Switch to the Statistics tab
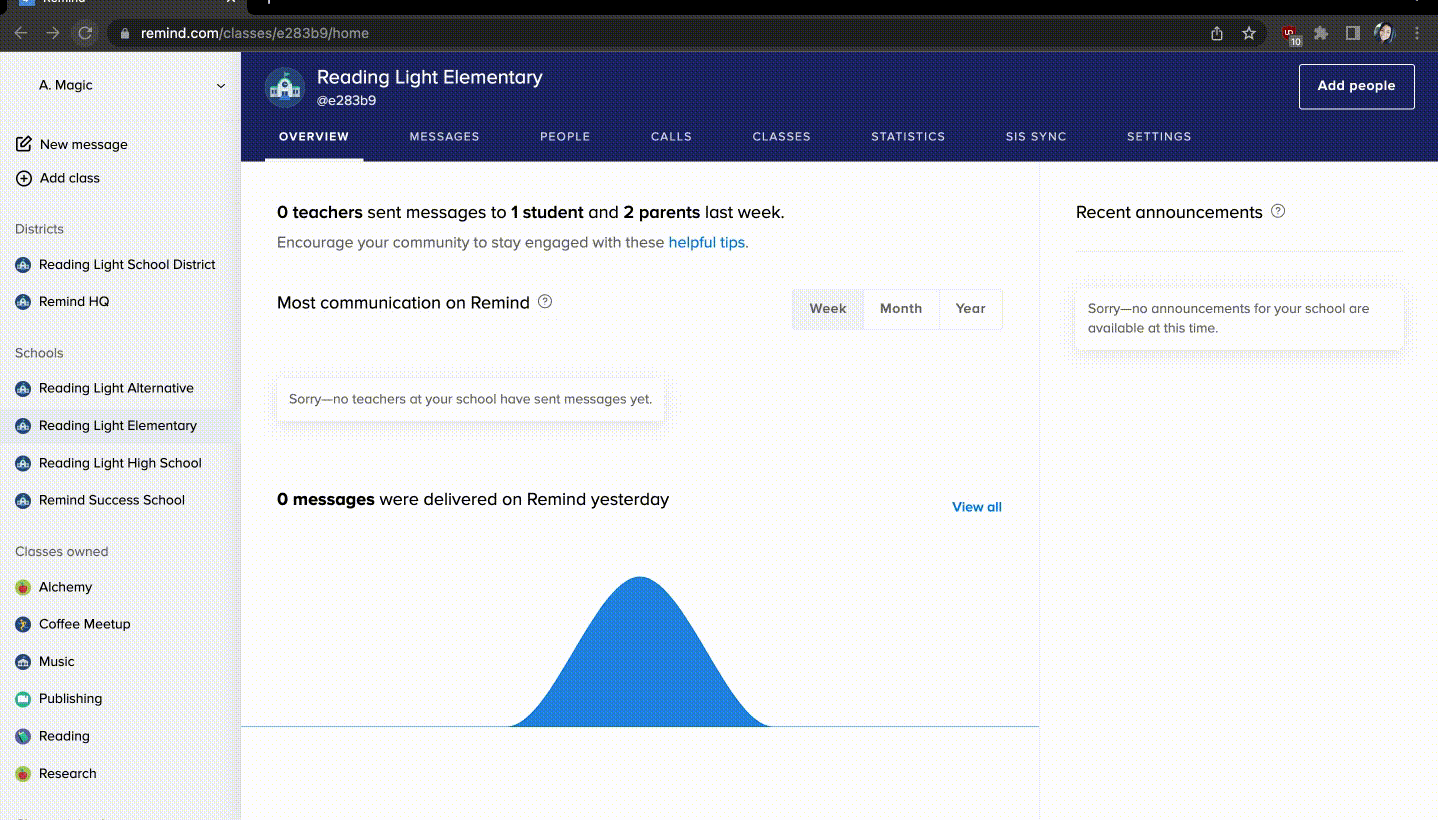Image resolution: width=1438 pixels, height=820 pixels. [908, 137]
